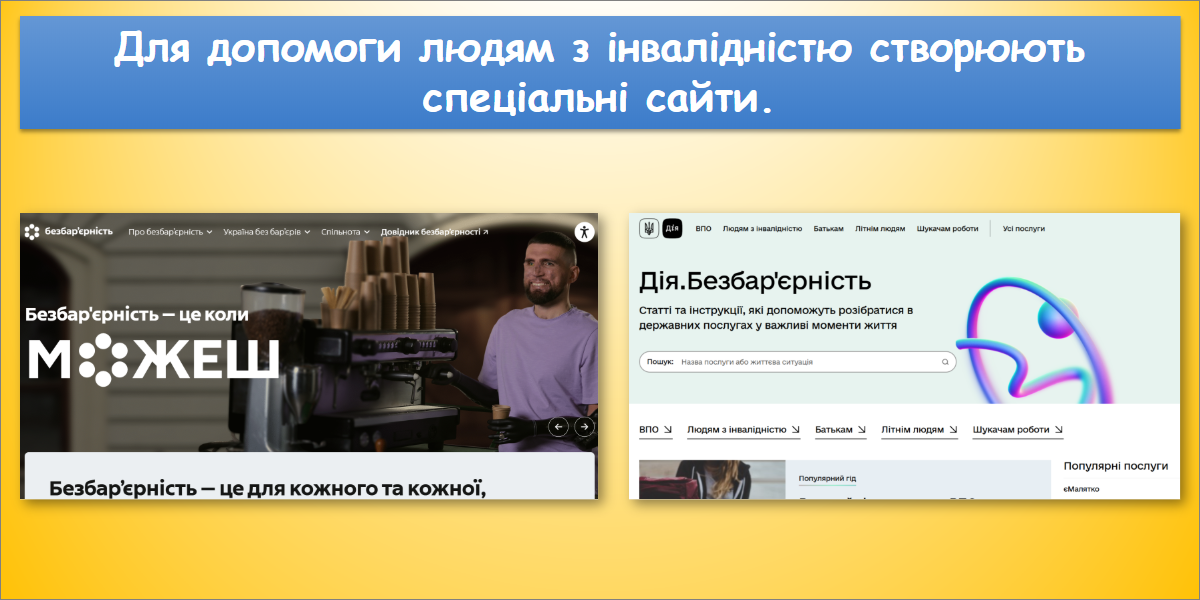
Task: Open 'Усі послуги' in navigation
Action: 1024,228
